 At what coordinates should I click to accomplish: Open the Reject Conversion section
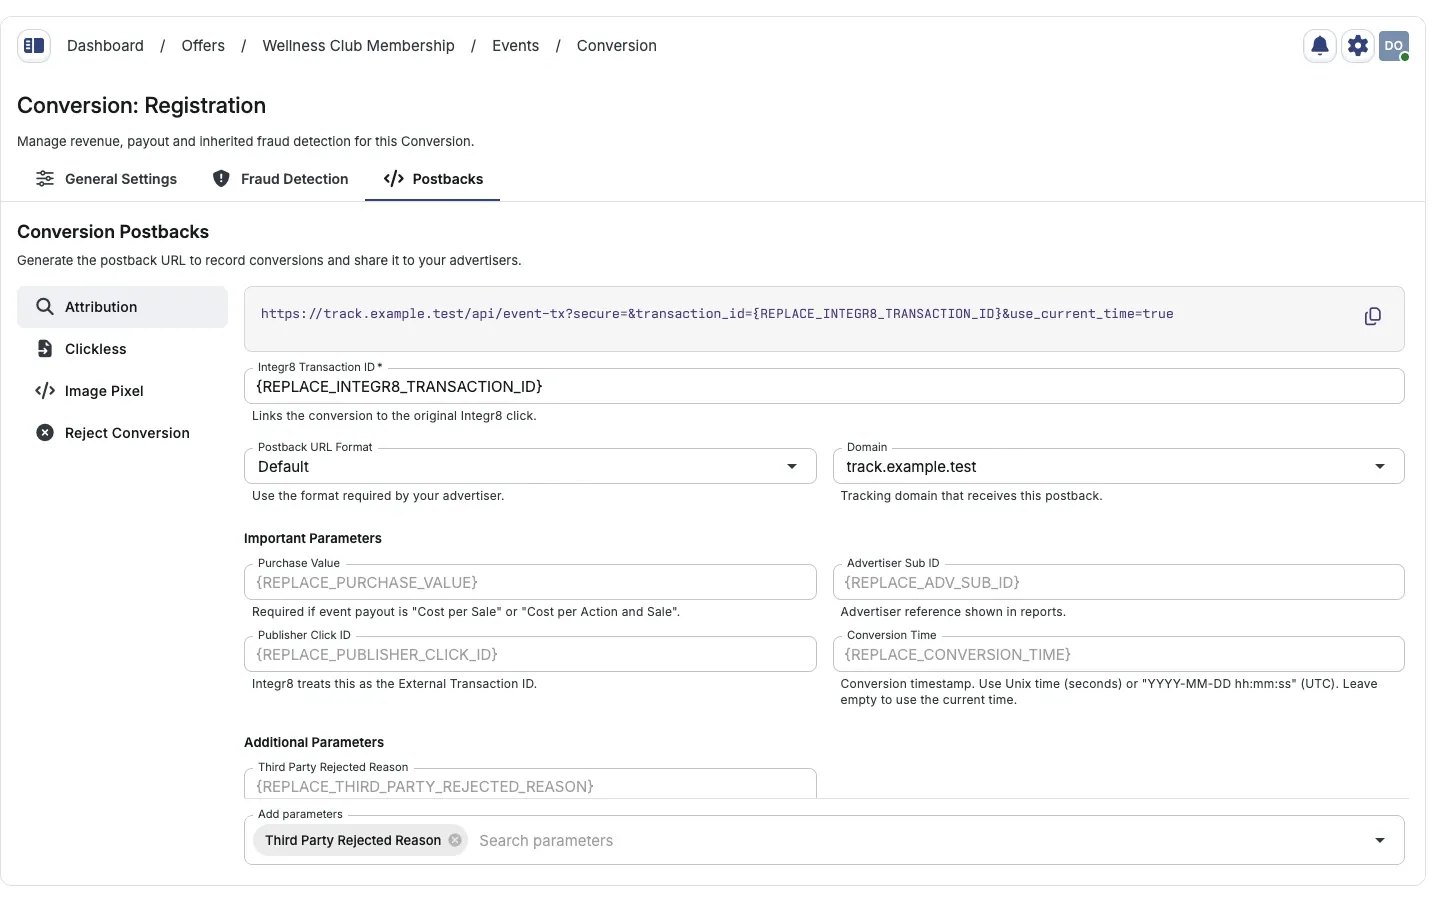123,433
